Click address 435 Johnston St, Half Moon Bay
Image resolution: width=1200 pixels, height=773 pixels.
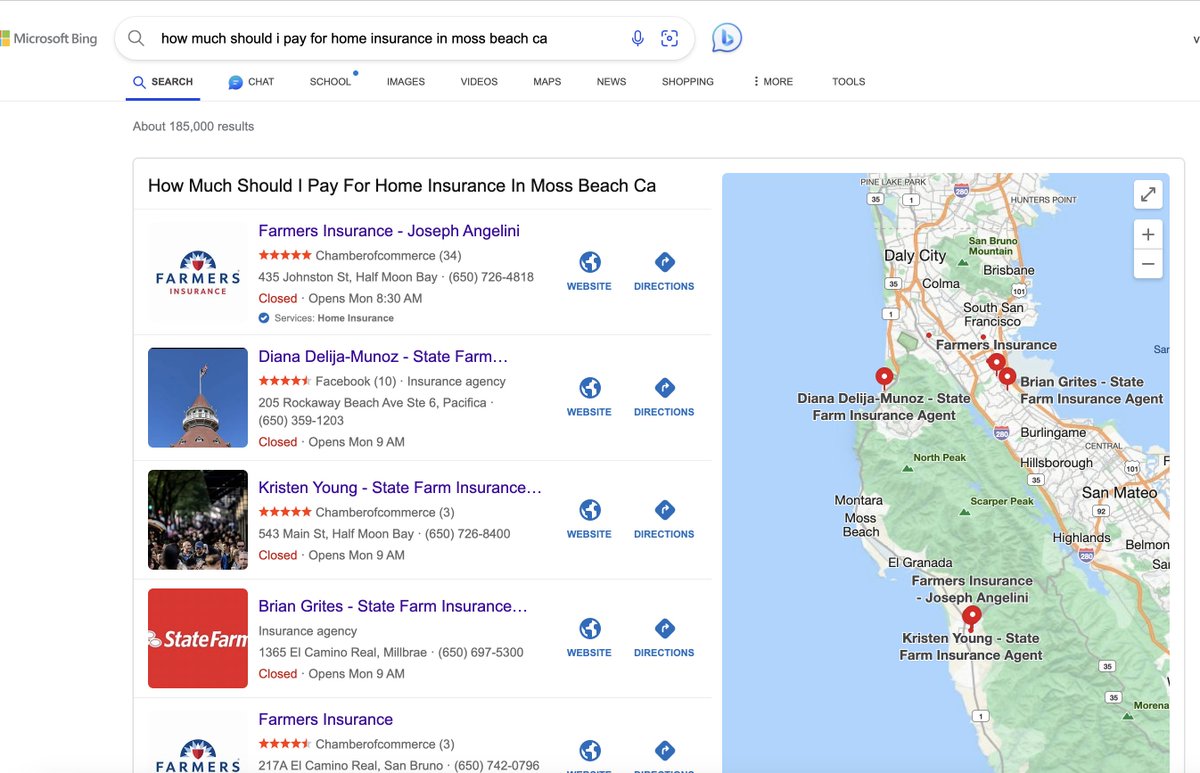(x=348, y=277)
